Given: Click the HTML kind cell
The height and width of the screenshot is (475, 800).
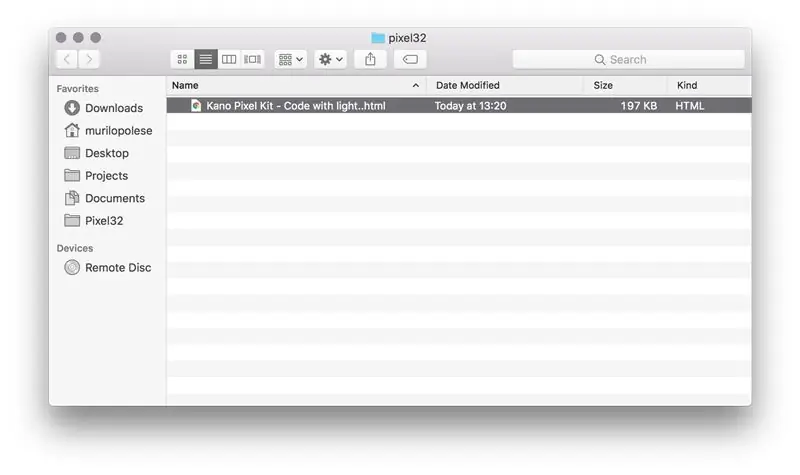Looking at the screenshot, I should tap(690, 106).
